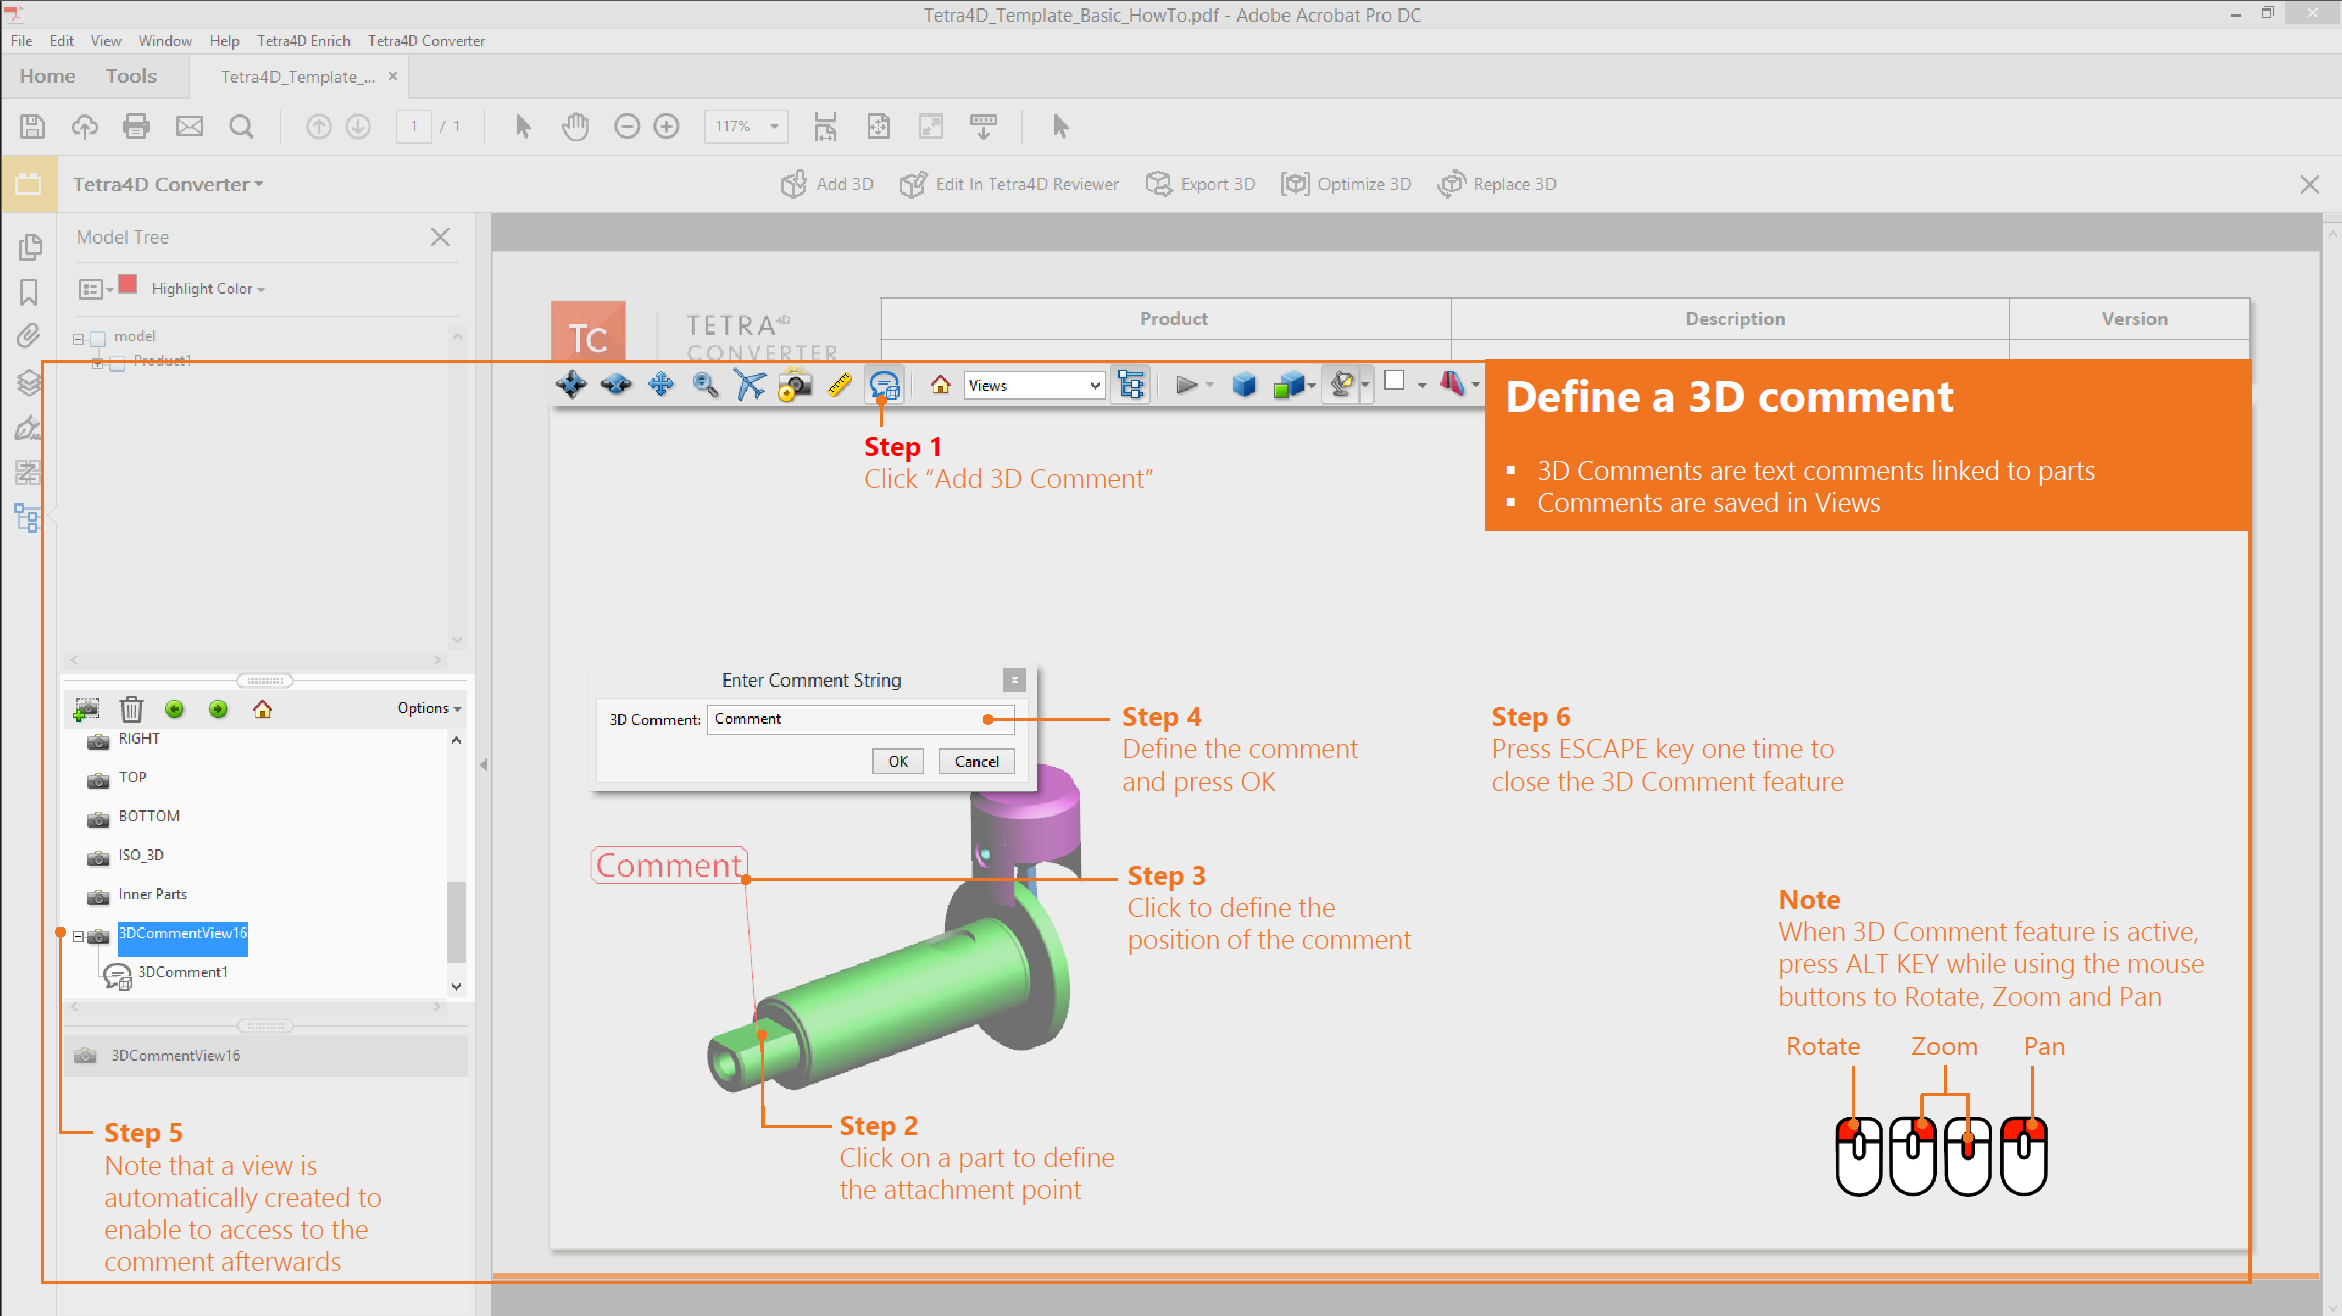Open the Tetra4D Enrich menu
The image size is (2342, 1316).
[x=304, y=41]
